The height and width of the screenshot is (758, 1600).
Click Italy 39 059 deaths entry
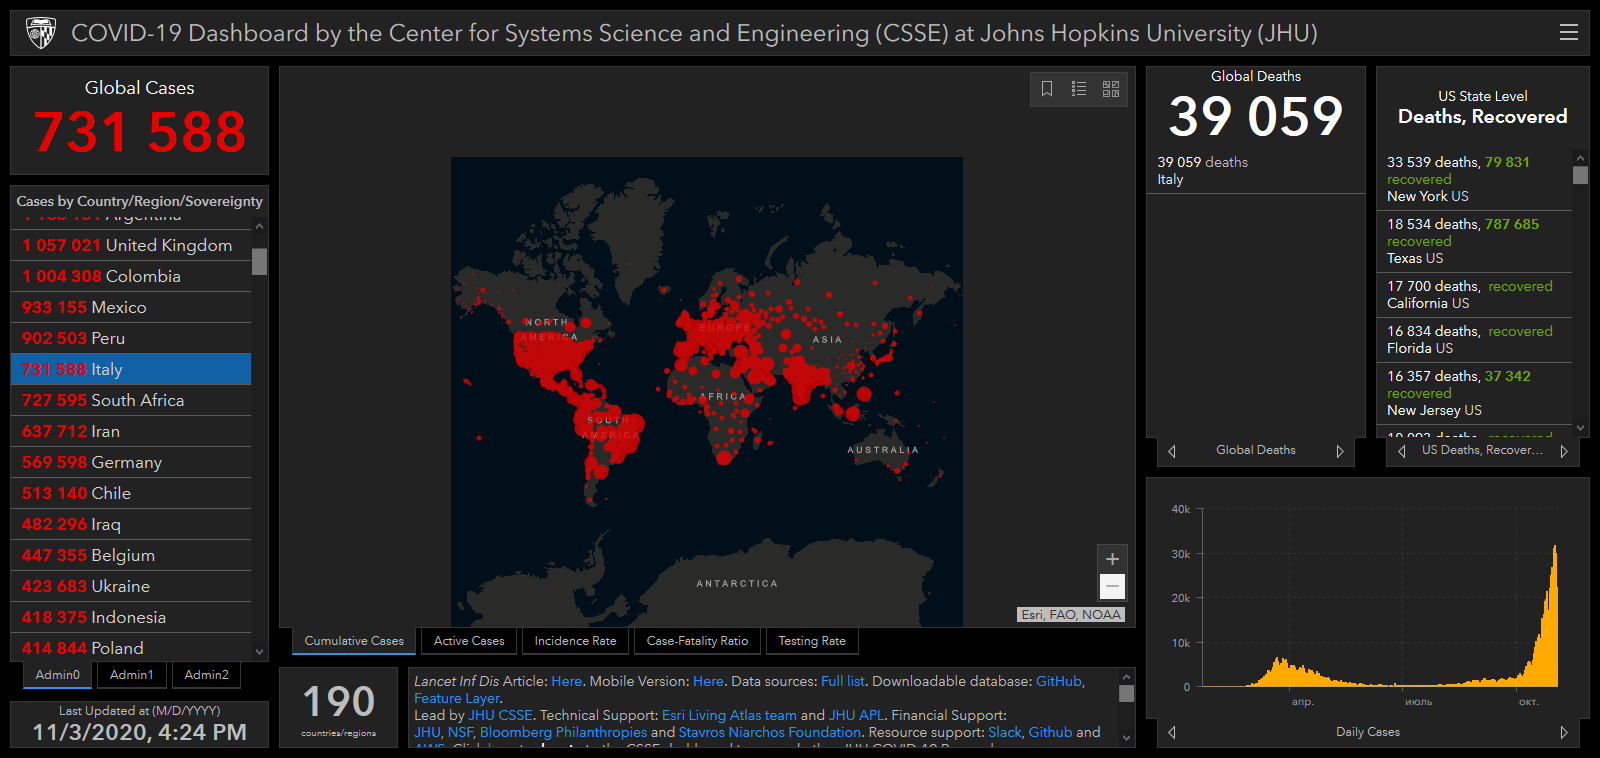(x=1256, y=171)
